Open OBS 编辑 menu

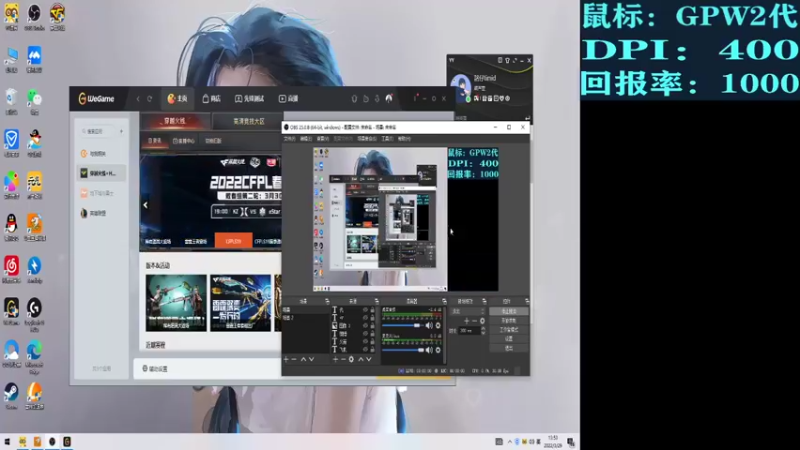tap(306, 139)
